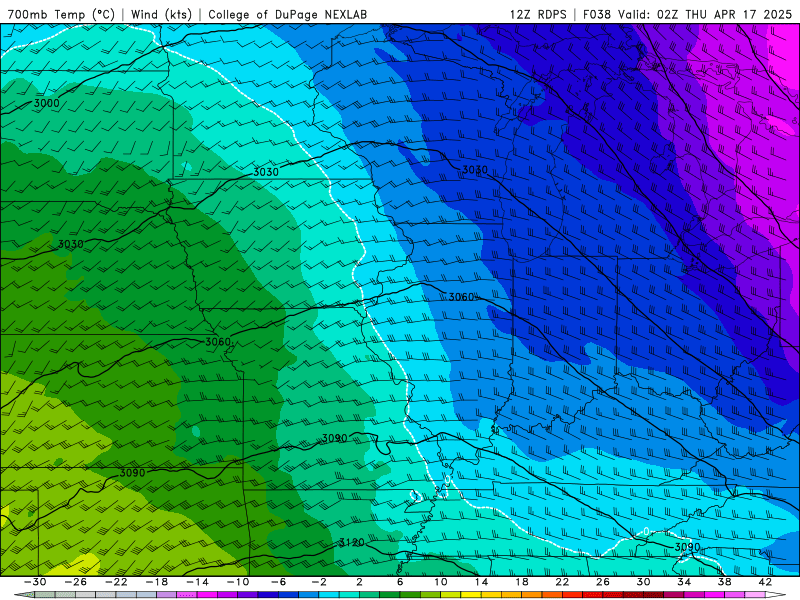Click the 2 color scale label
Screen dimensions: 800x600
pos(359,582)
